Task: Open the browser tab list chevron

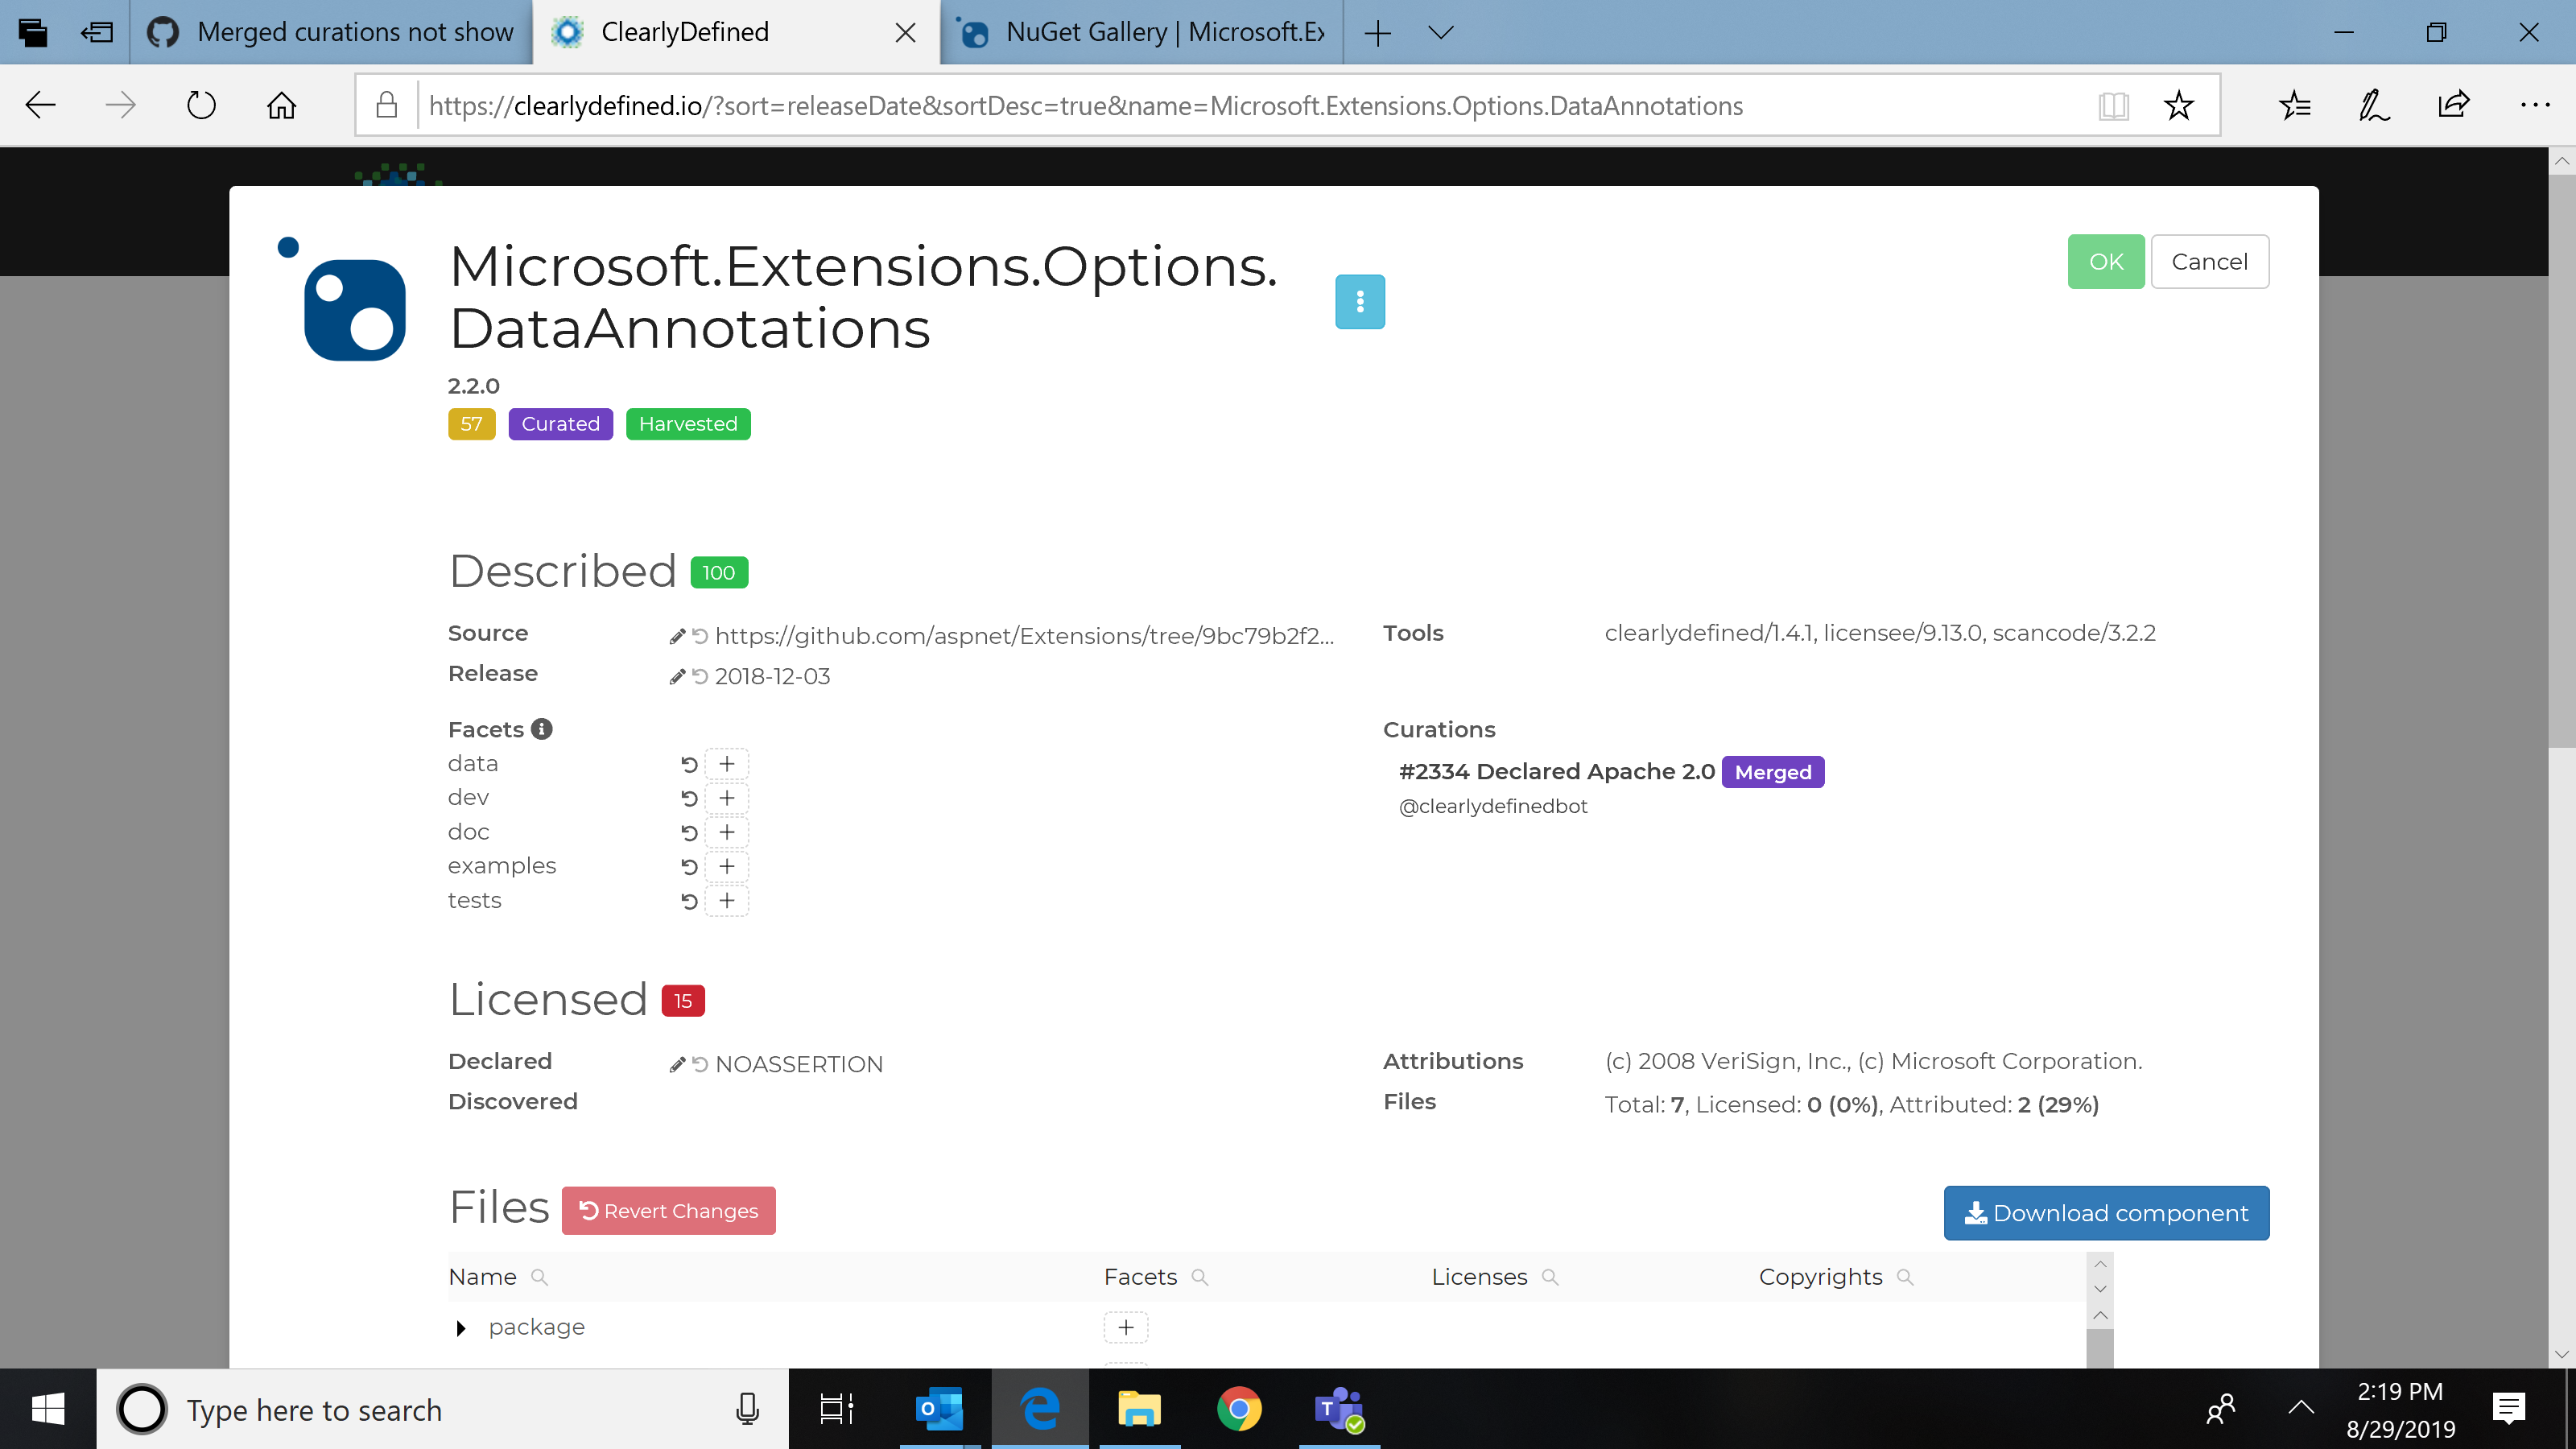Action: (x=1440, y=31)
